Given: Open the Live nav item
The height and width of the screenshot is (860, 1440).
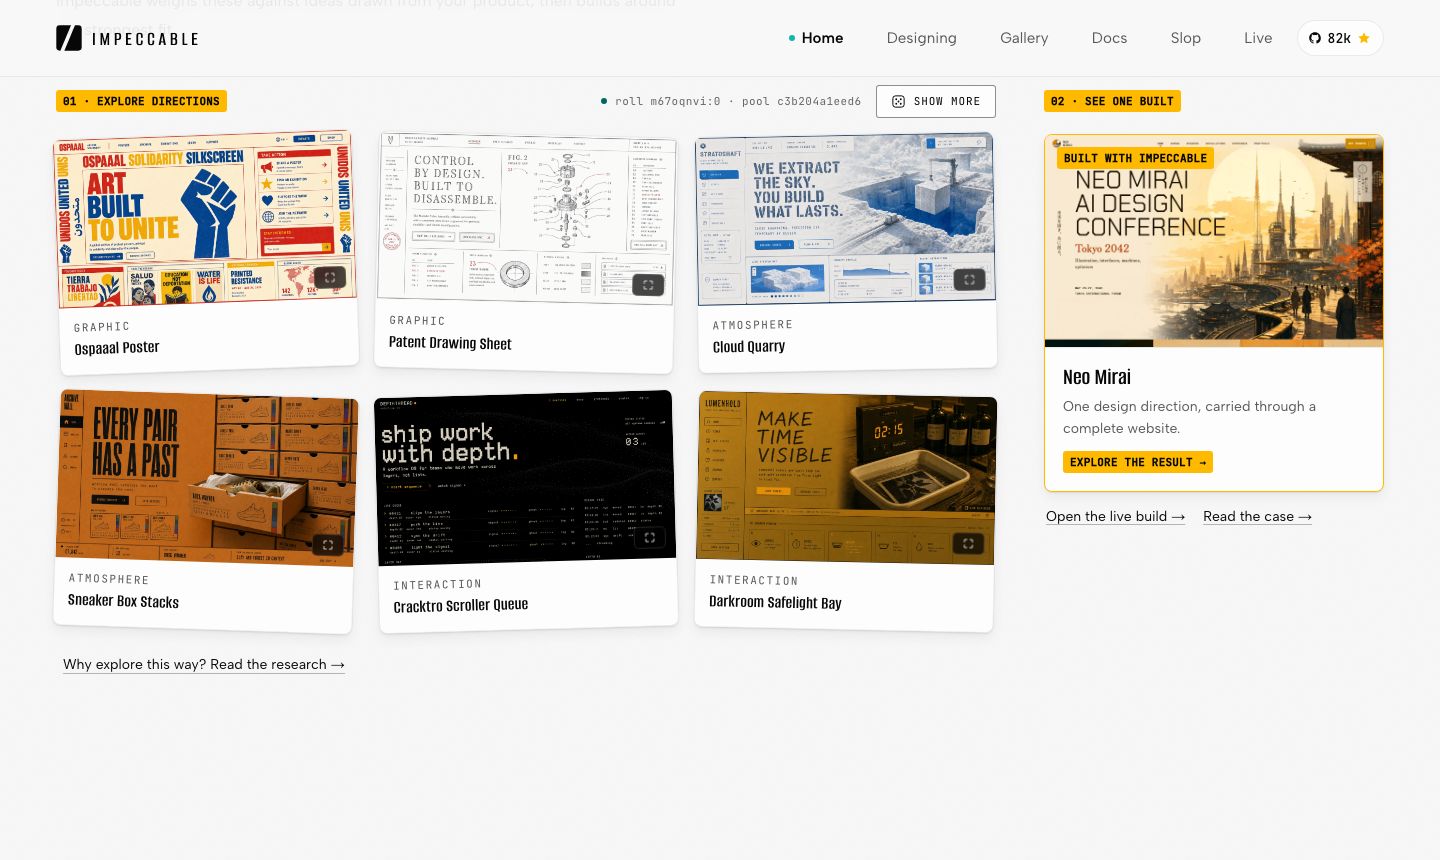Looking at the screenshot, I should tap(1258, 38).
